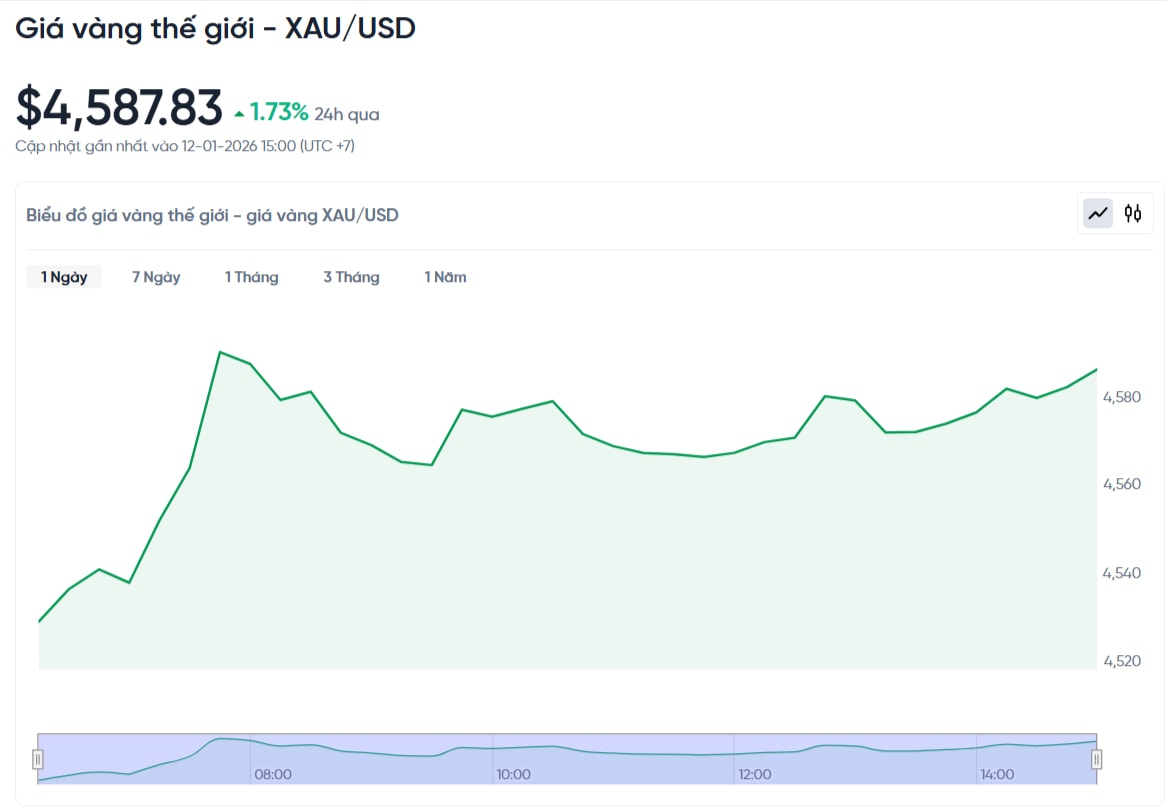The width and height of the screenshot is (1167, 808).
Task: Click the "Giá vàng thế giới – XAU/USD" title
Action: [216, 28]
